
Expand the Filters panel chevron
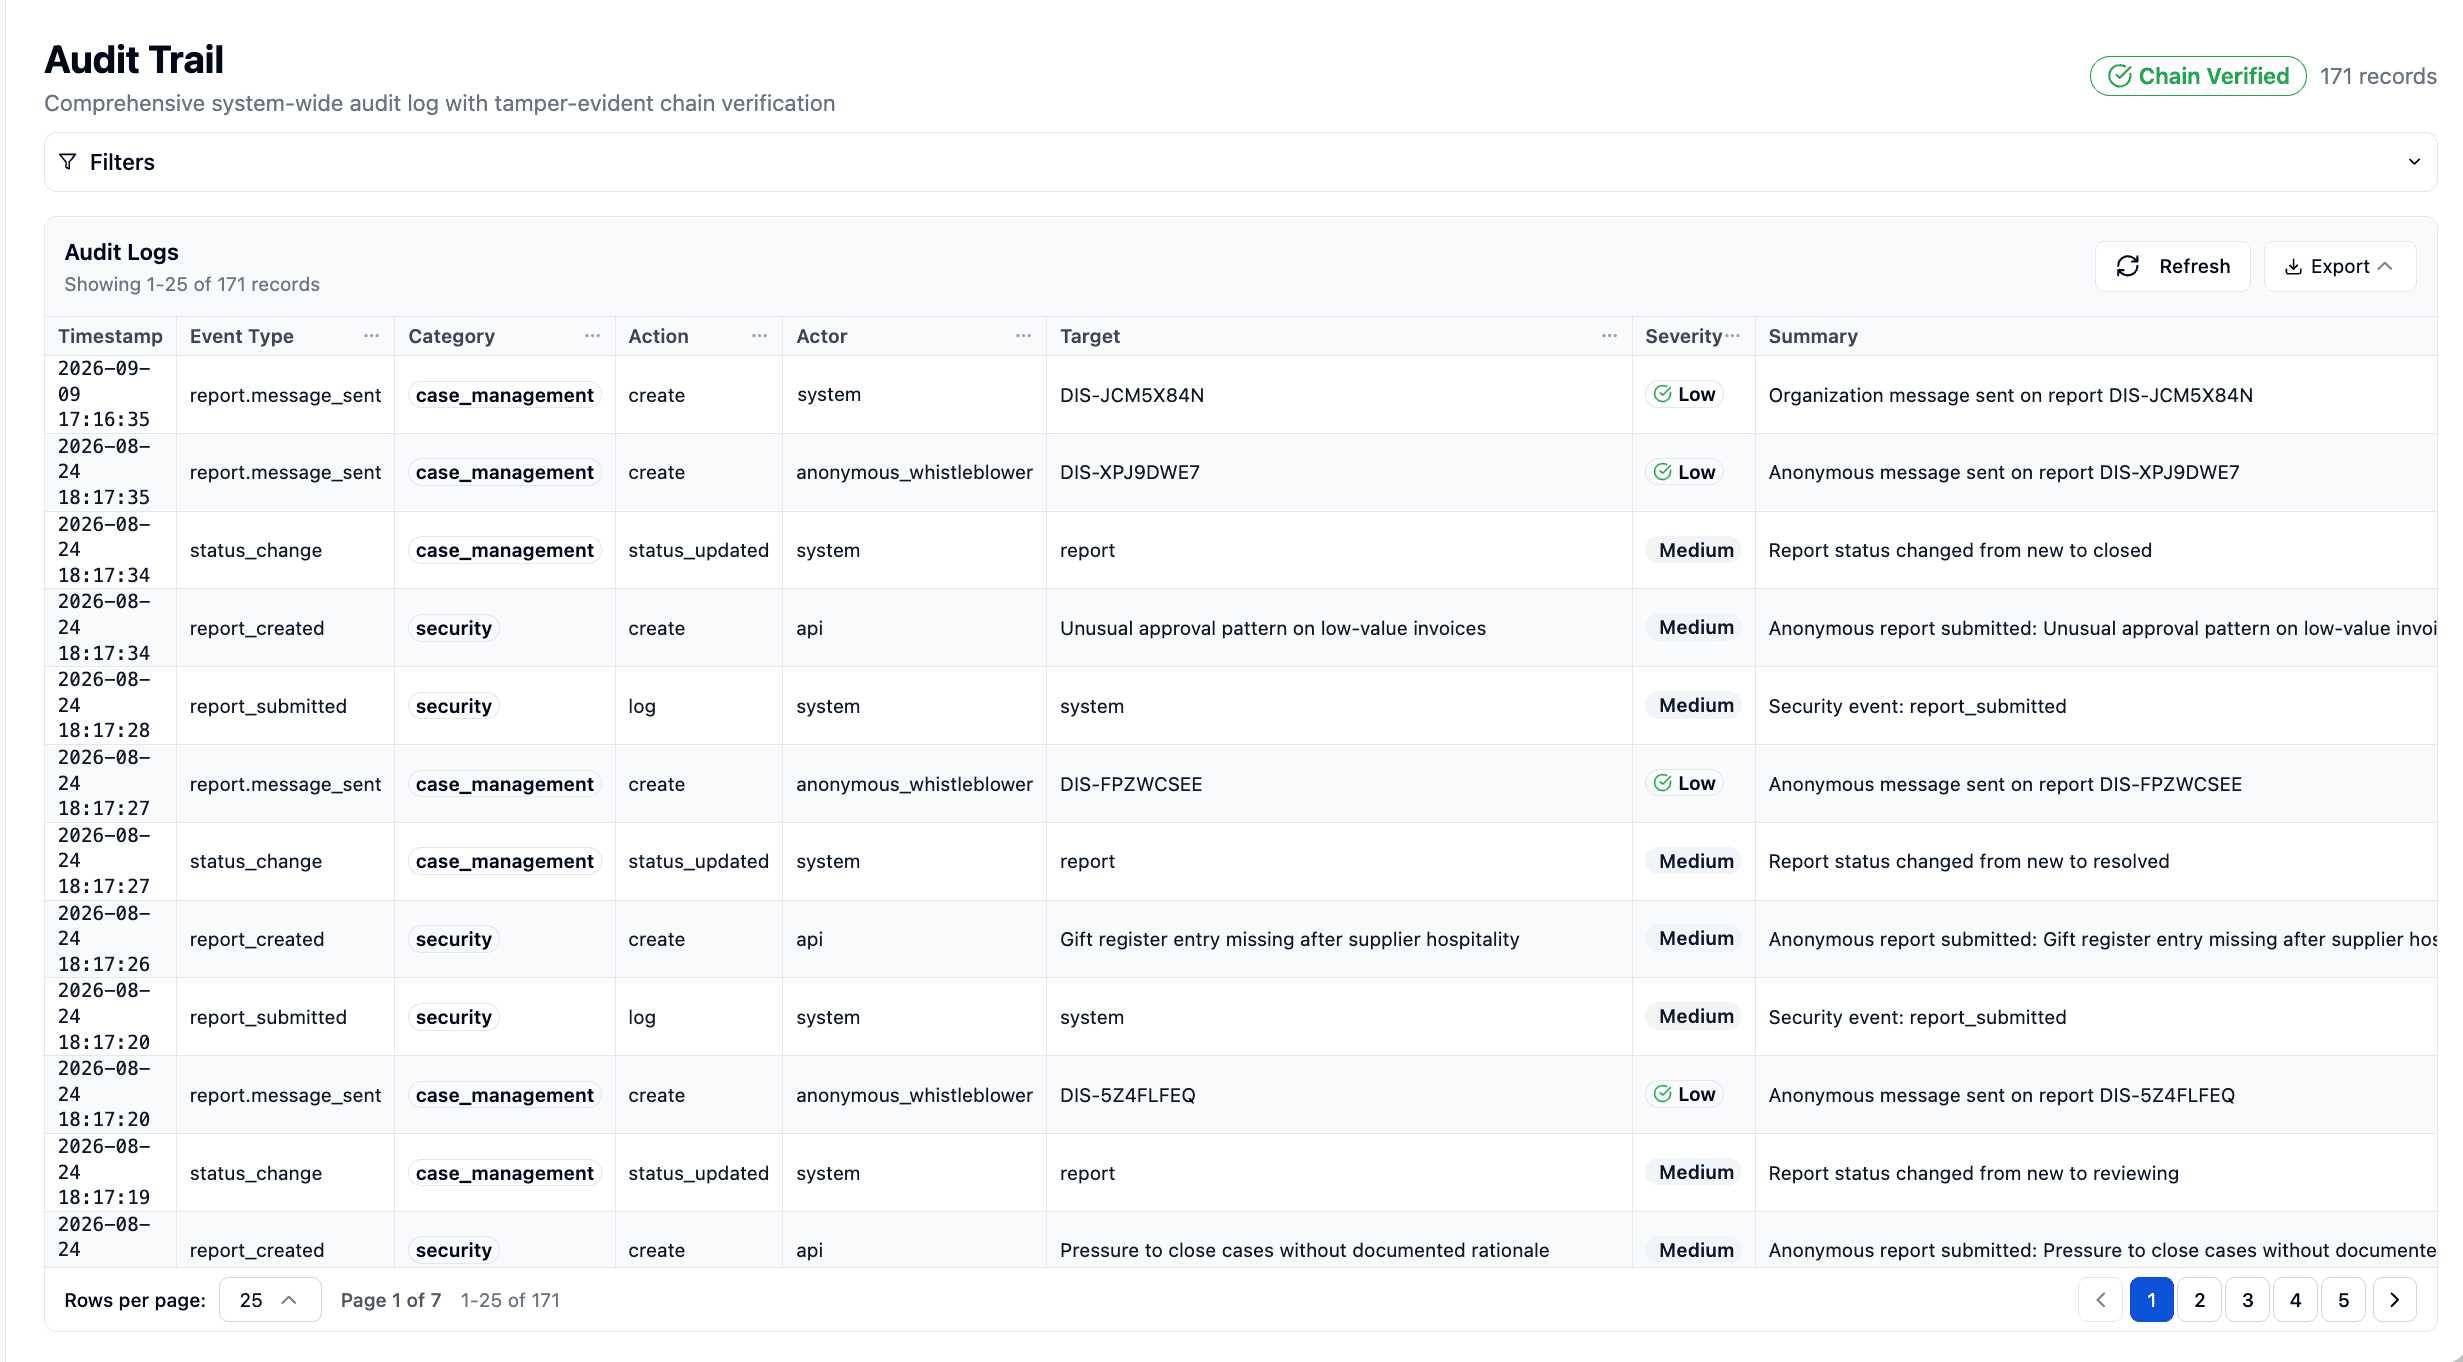pos(2414,162)
